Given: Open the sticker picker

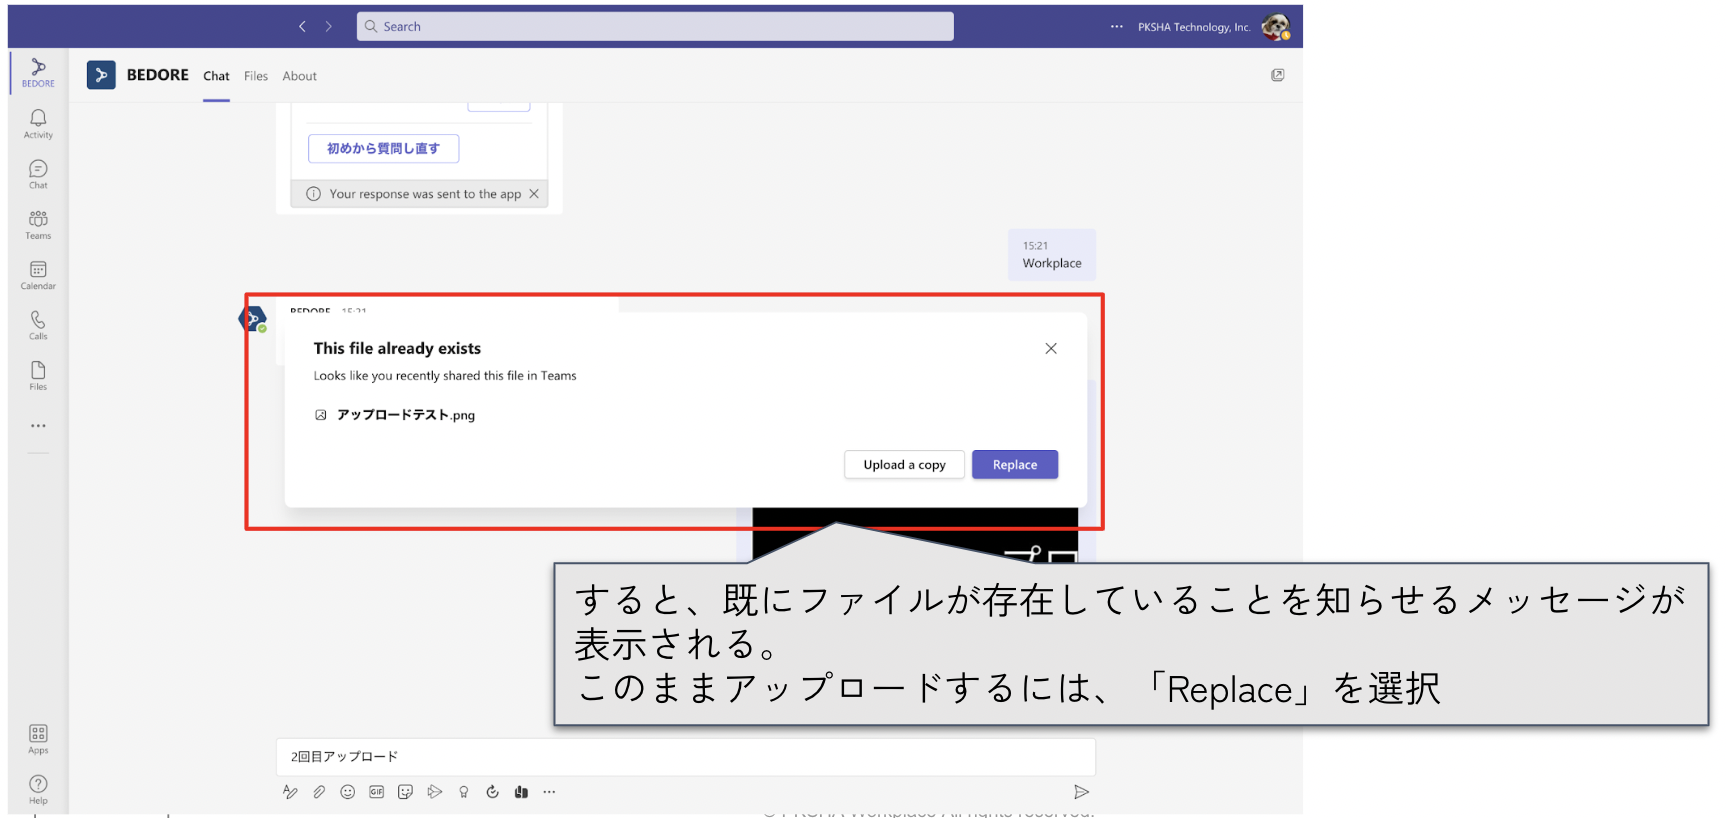Looking at the screenshot, I should (405, 792).
